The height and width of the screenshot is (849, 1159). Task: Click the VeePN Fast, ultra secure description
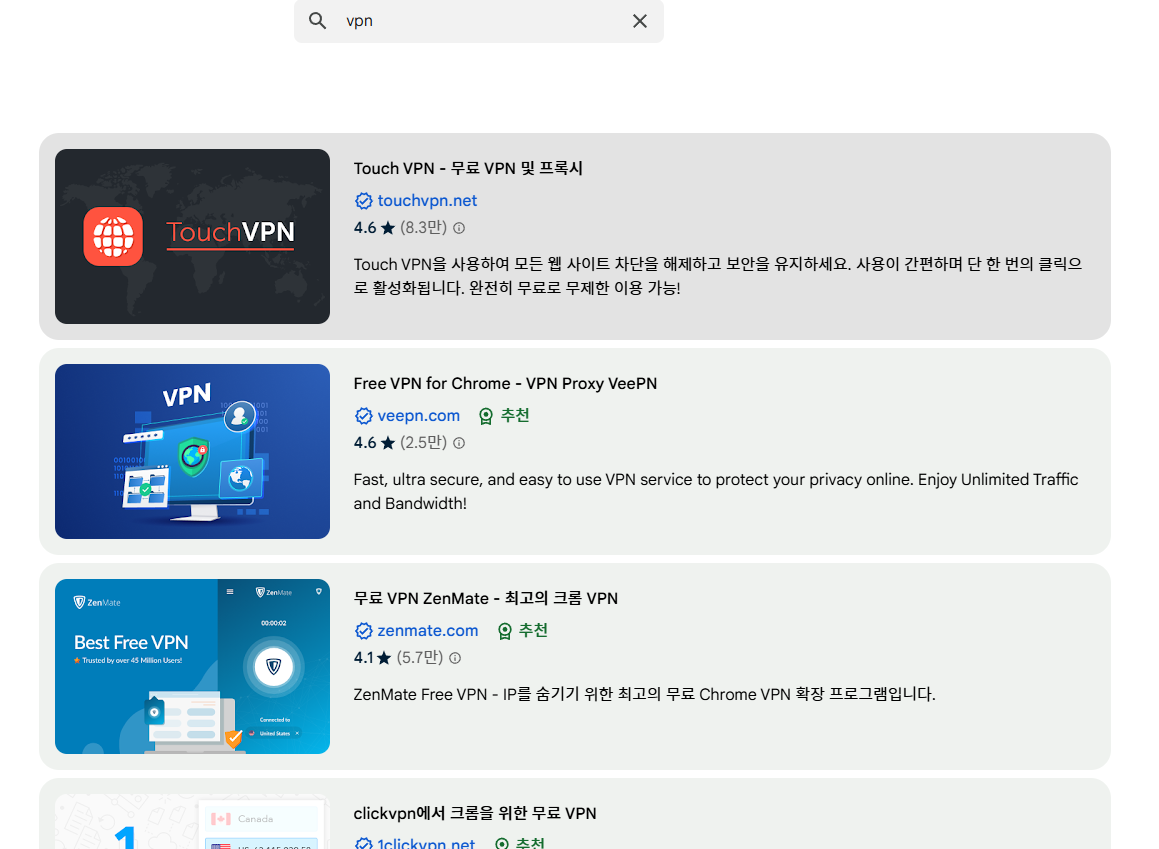716,491
